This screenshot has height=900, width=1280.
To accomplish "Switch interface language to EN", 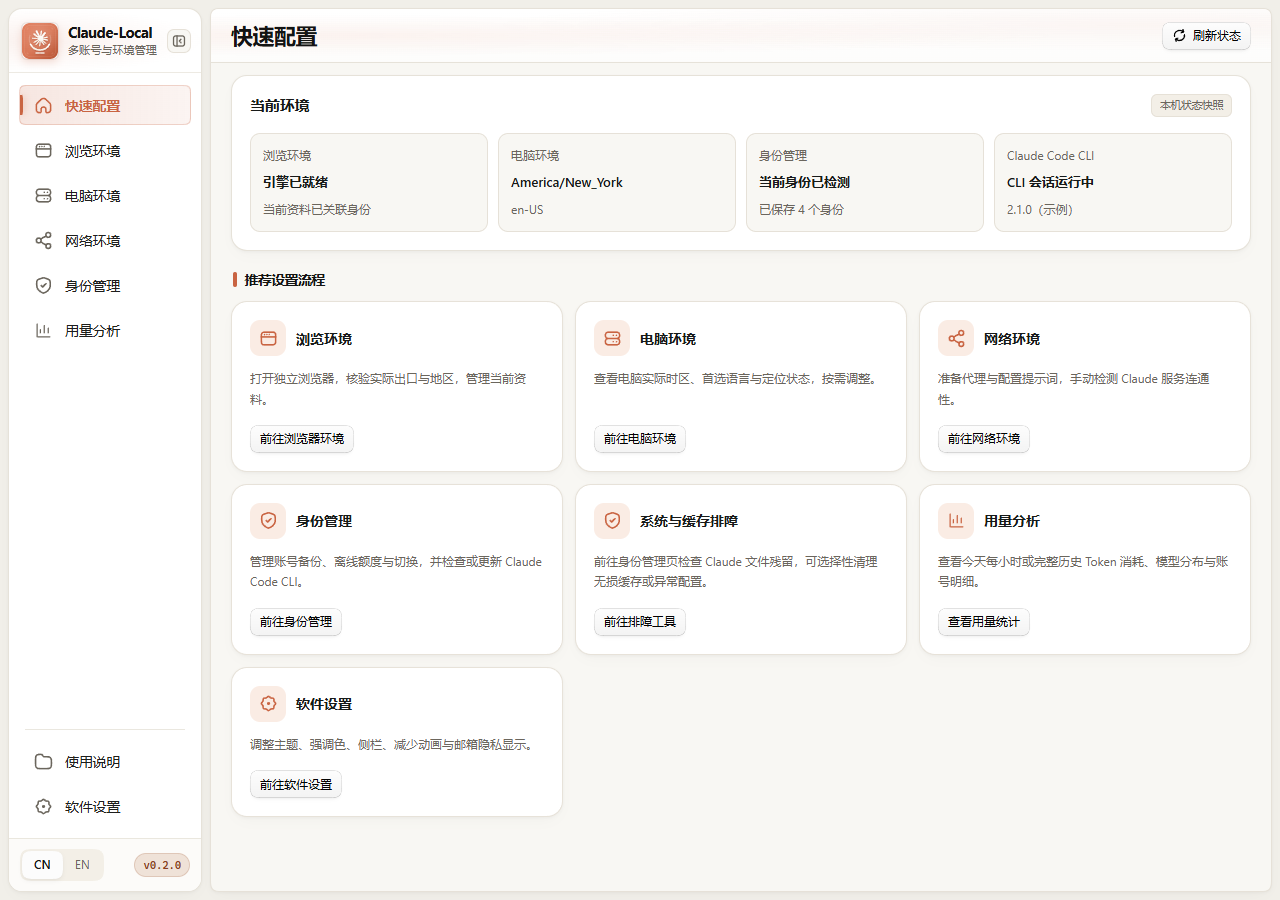I will tap(82, 865).
